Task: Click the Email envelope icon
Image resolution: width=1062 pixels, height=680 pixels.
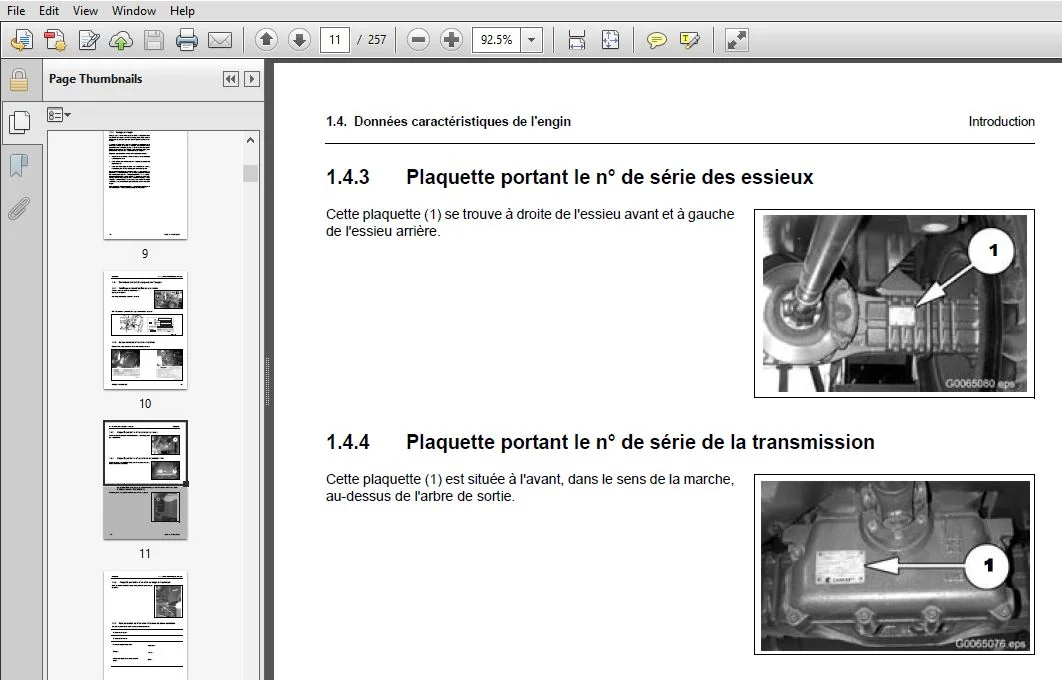Action: 219,41
